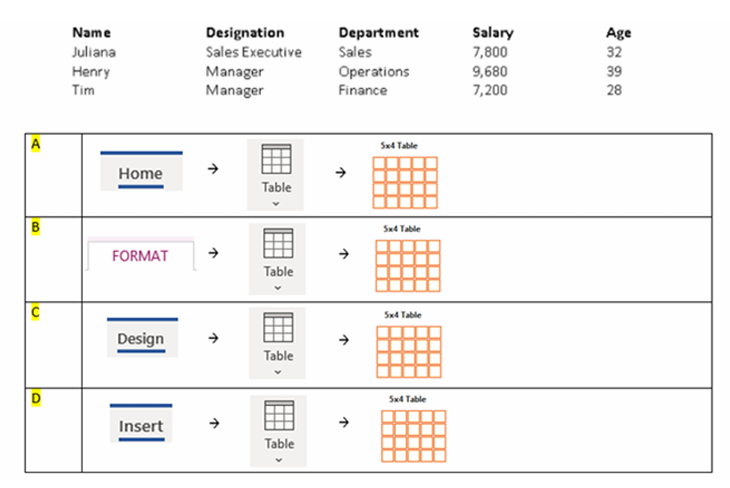Click the Table icon in row B
The width and height of the screenshot is (730, 488).
click(x=278, y=244)
